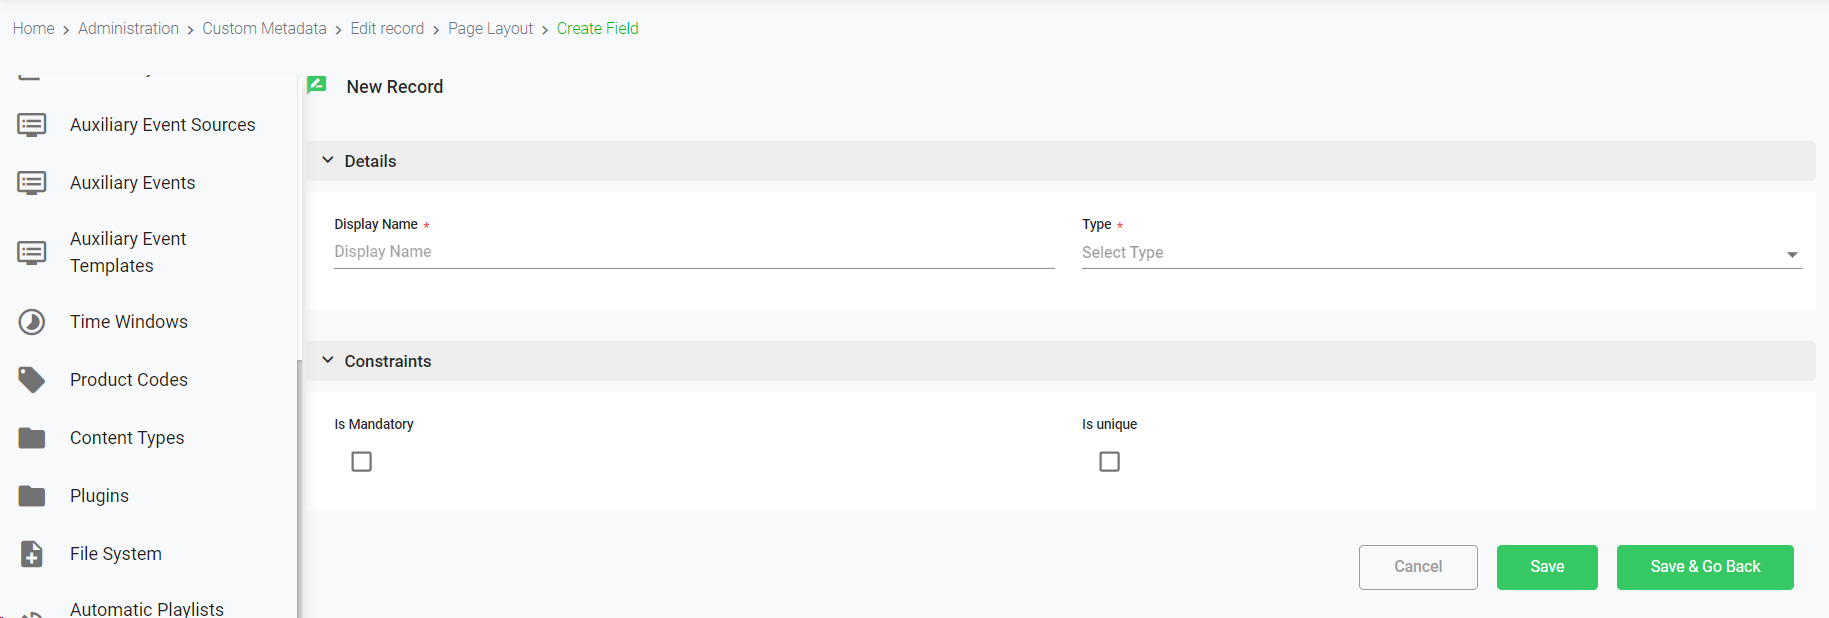Viewport: 1829px width, 618px height.
Task: Click the Plugins folder icon
Action: coord(32,496)
